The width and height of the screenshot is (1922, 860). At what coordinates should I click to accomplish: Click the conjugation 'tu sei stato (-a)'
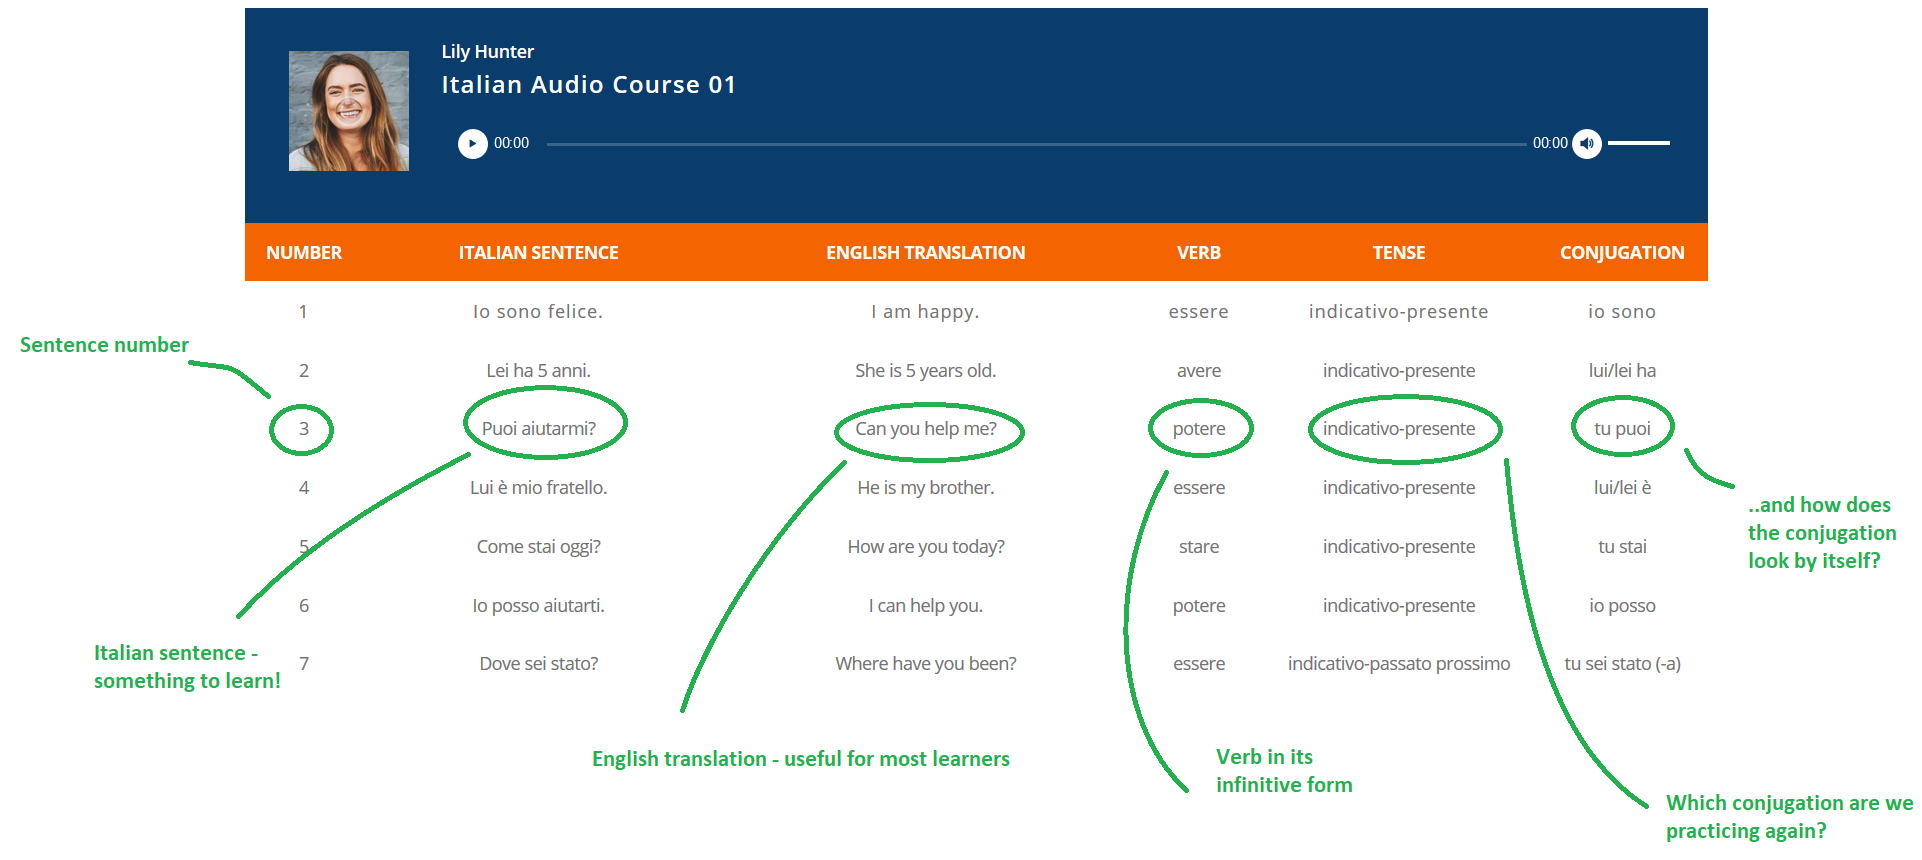point(1622,664)
